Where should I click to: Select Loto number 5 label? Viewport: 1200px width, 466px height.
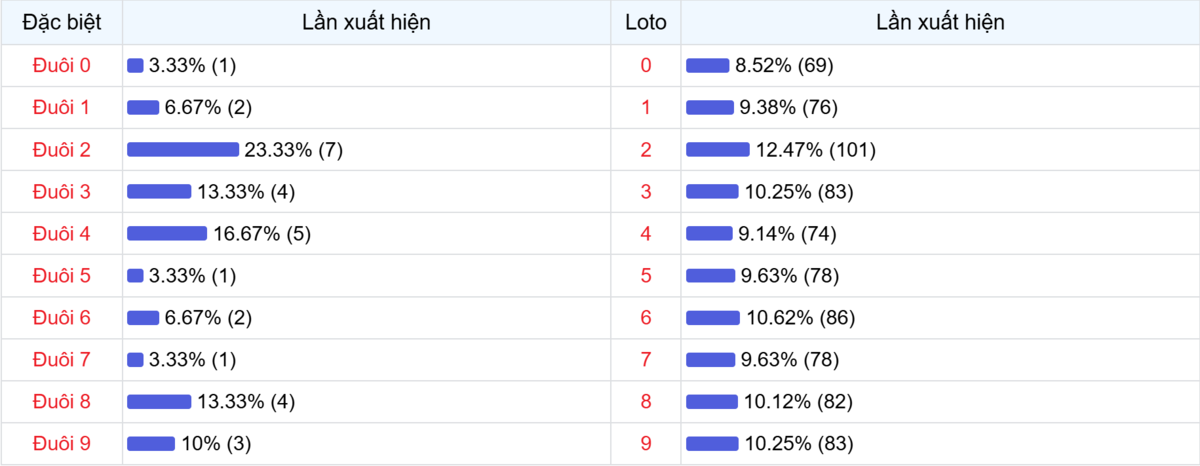click(645, 276)
